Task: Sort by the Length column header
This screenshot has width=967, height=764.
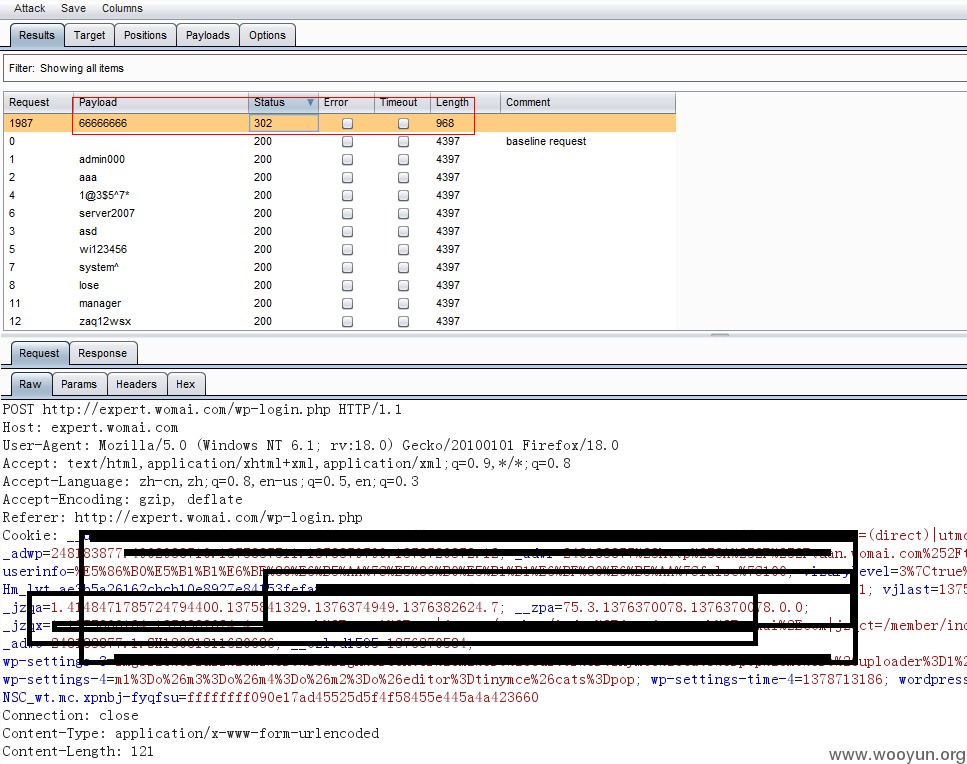Action: pyautogui.click(x=465, y=102)
